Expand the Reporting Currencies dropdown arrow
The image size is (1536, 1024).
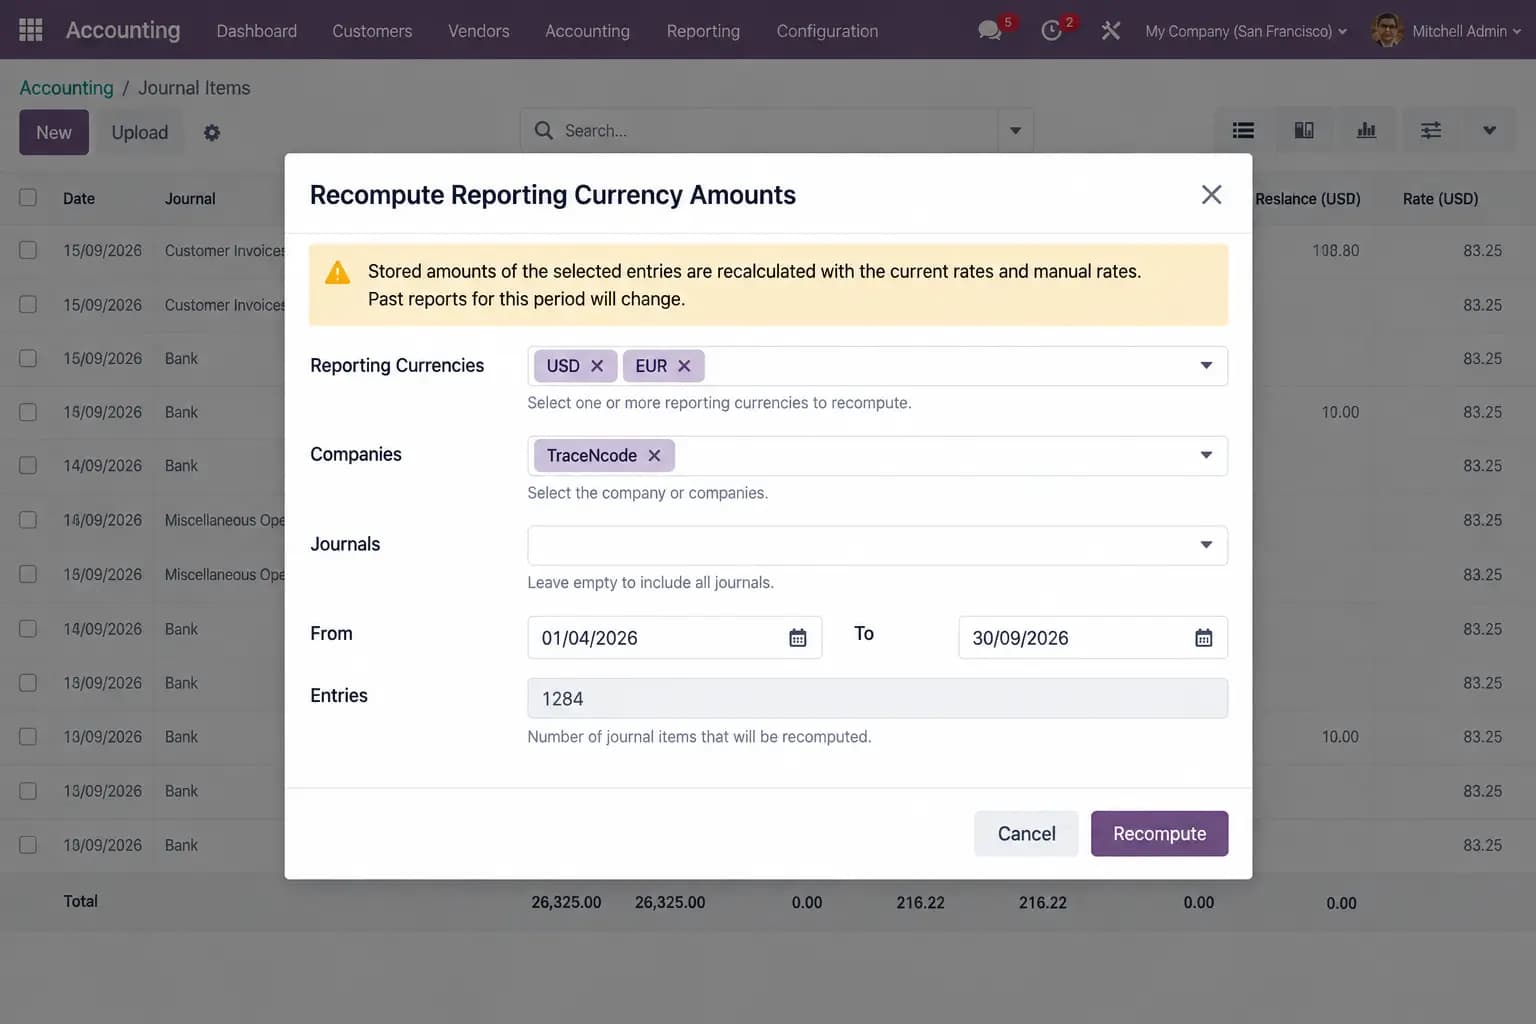(1206, 366)
